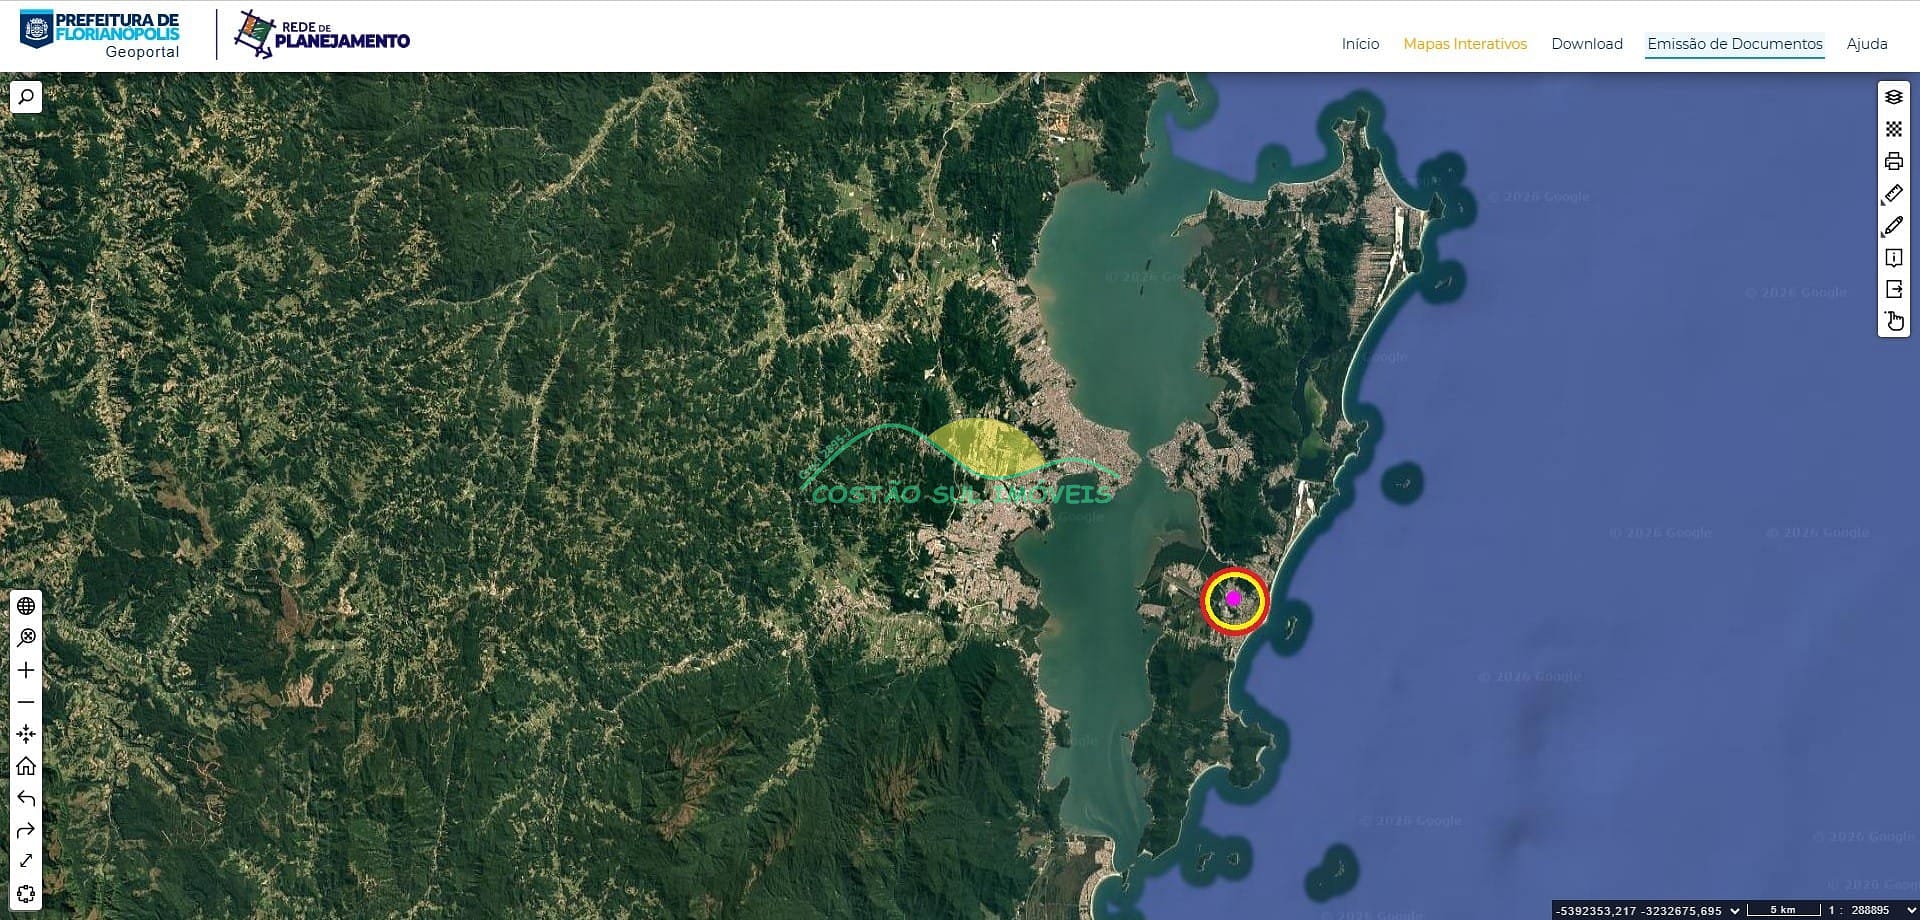
Task: Zoom in with the plus button
Action: pyautogui.click(x=26, y=670)
